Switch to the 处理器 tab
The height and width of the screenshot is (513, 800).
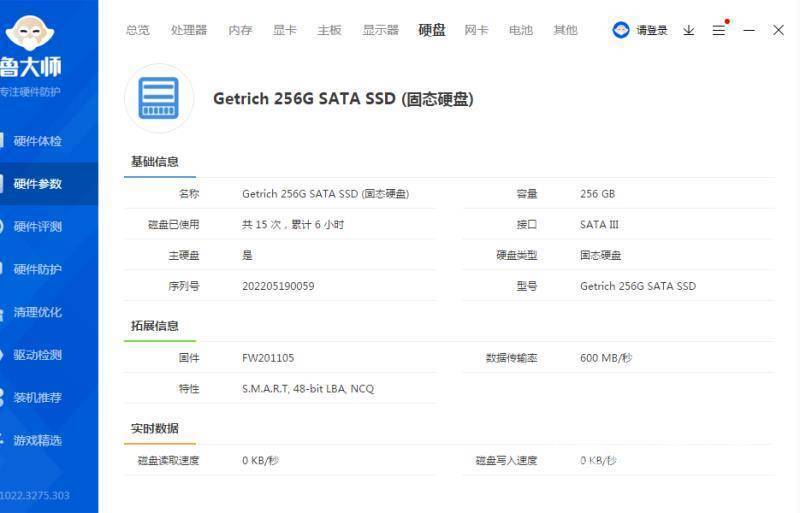coord(189,30)
